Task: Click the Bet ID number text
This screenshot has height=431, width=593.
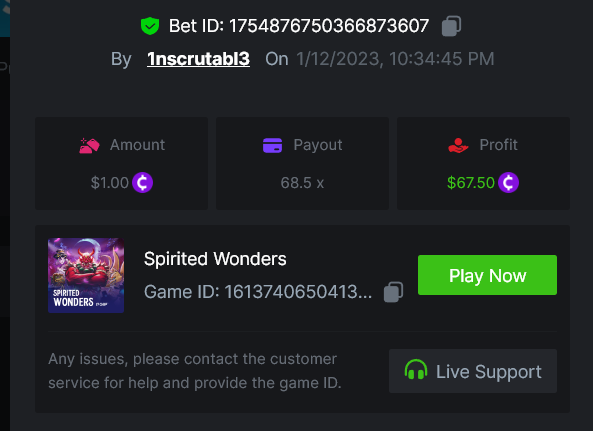Action: click(x=329, y=26)
